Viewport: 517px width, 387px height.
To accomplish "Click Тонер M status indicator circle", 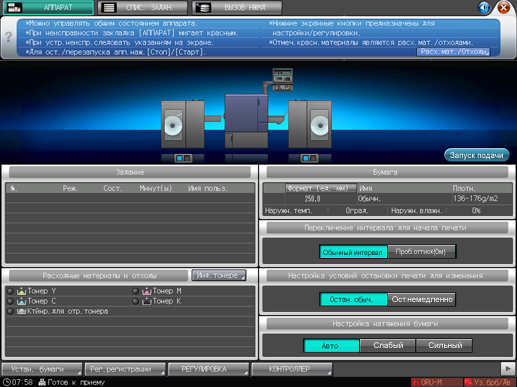I will pyautogui.click(x=135, y=291).
